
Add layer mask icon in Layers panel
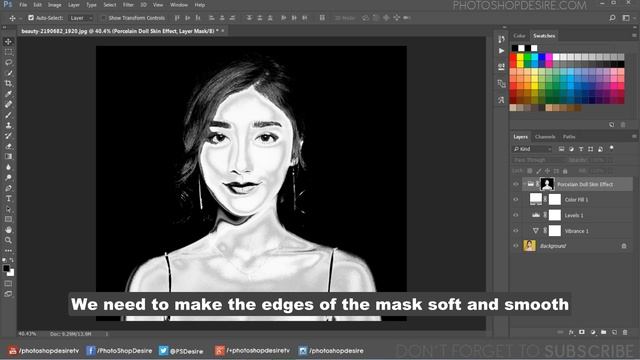[x=582, y=332]
